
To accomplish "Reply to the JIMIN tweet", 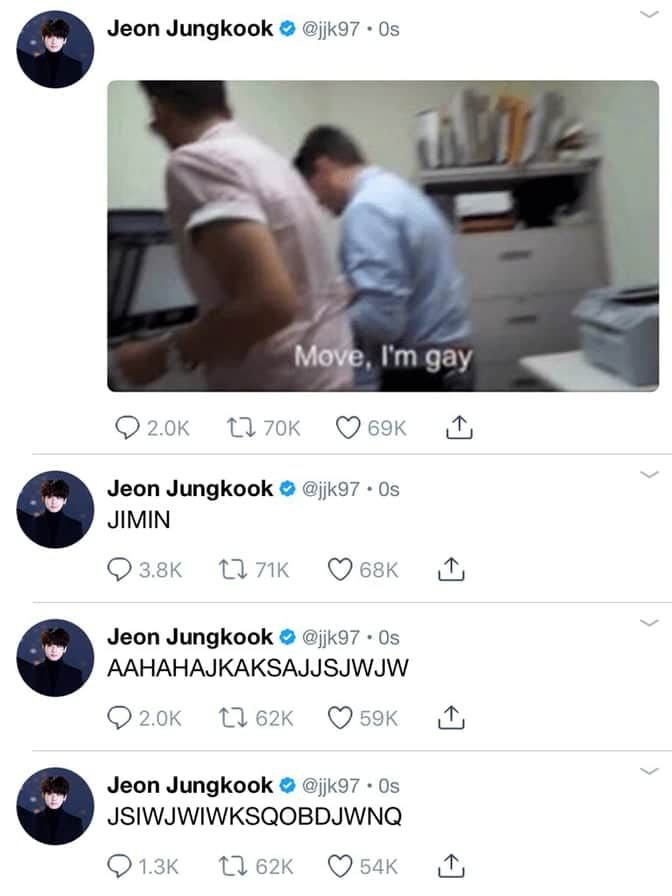I will click(x=119, y=570).
